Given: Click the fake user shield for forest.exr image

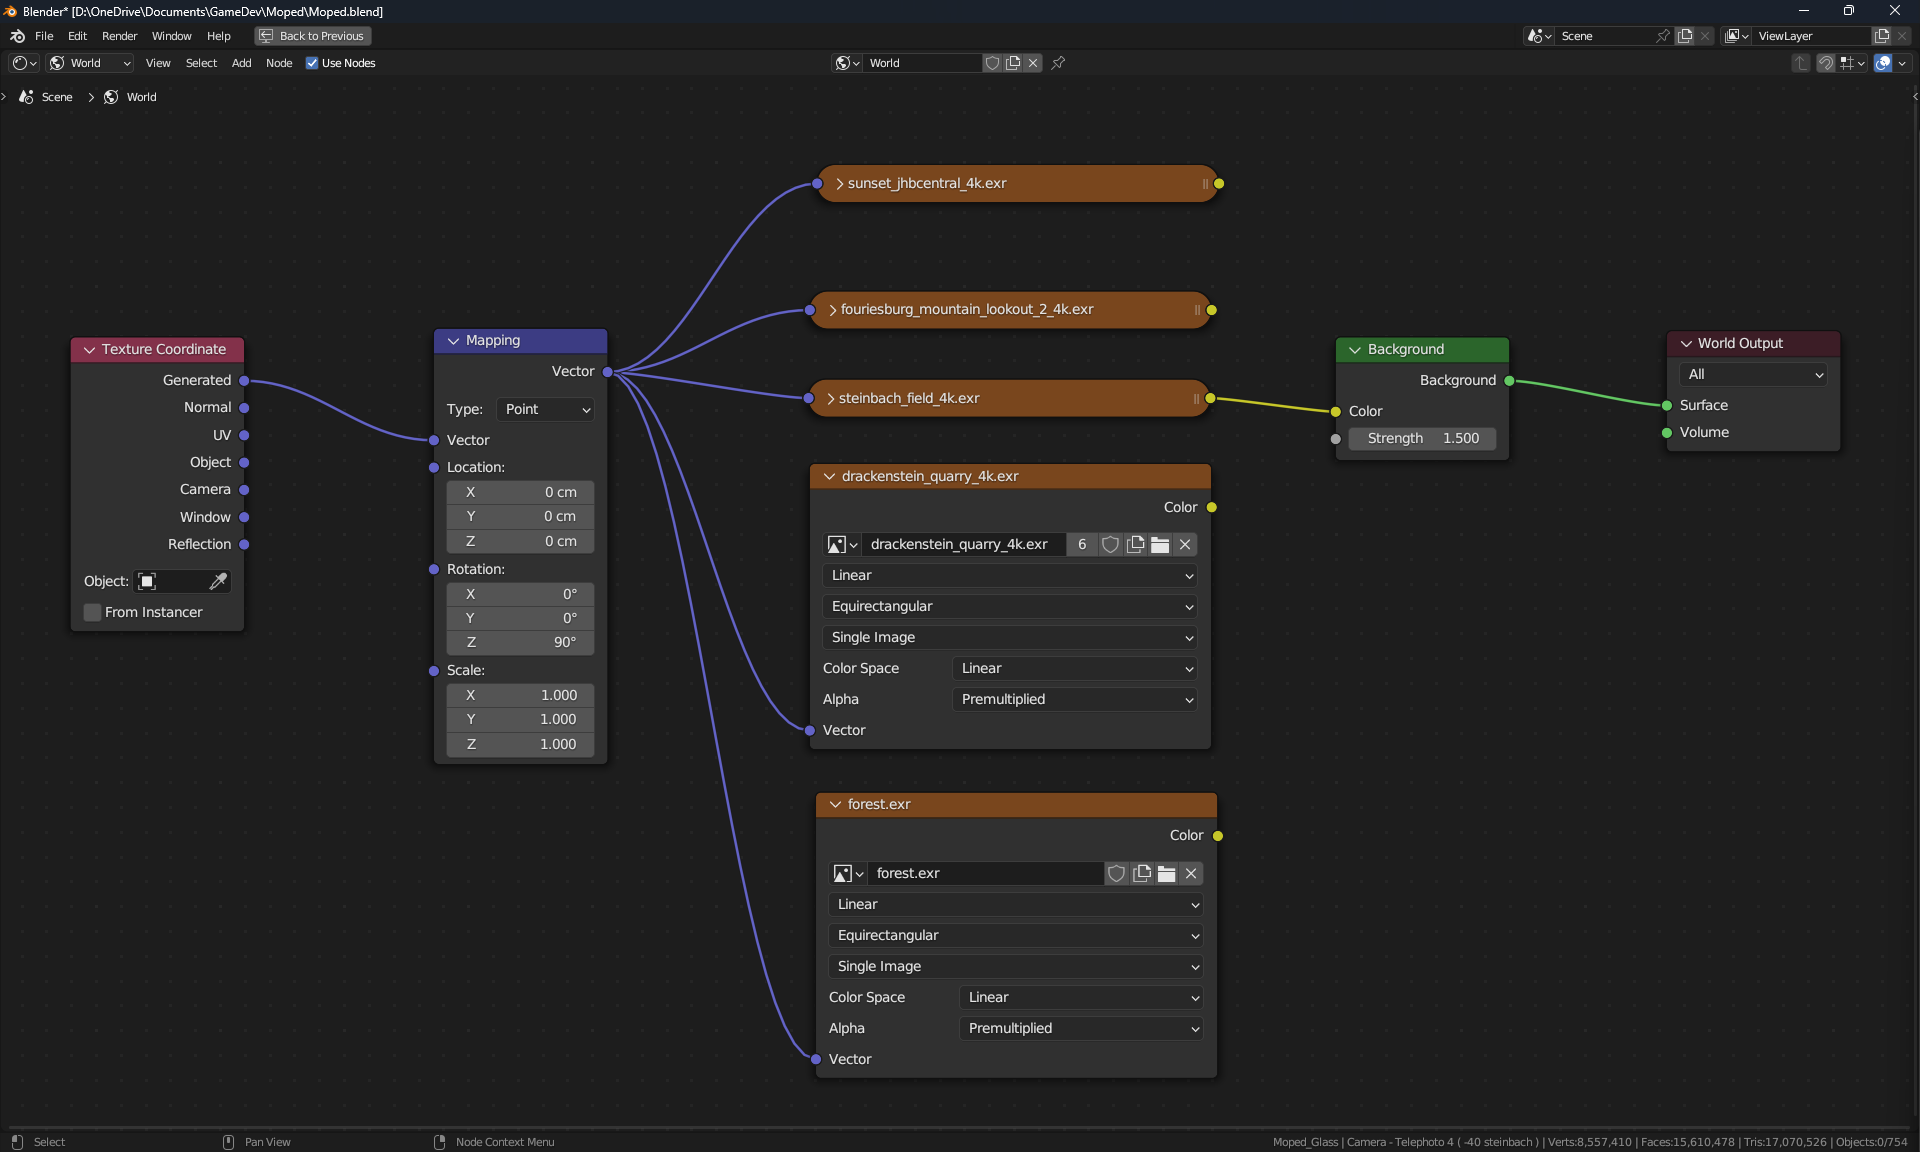Looking at the screenshot, I should tap(1117, 873).
